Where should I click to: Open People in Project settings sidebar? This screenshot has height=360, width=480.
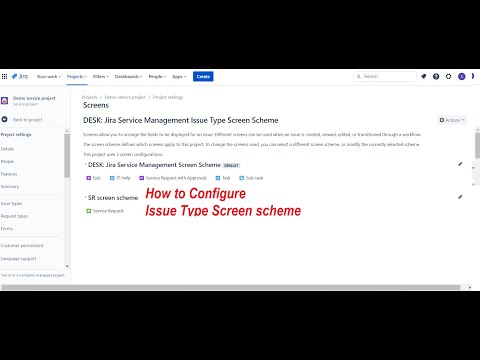pos(7,161)
